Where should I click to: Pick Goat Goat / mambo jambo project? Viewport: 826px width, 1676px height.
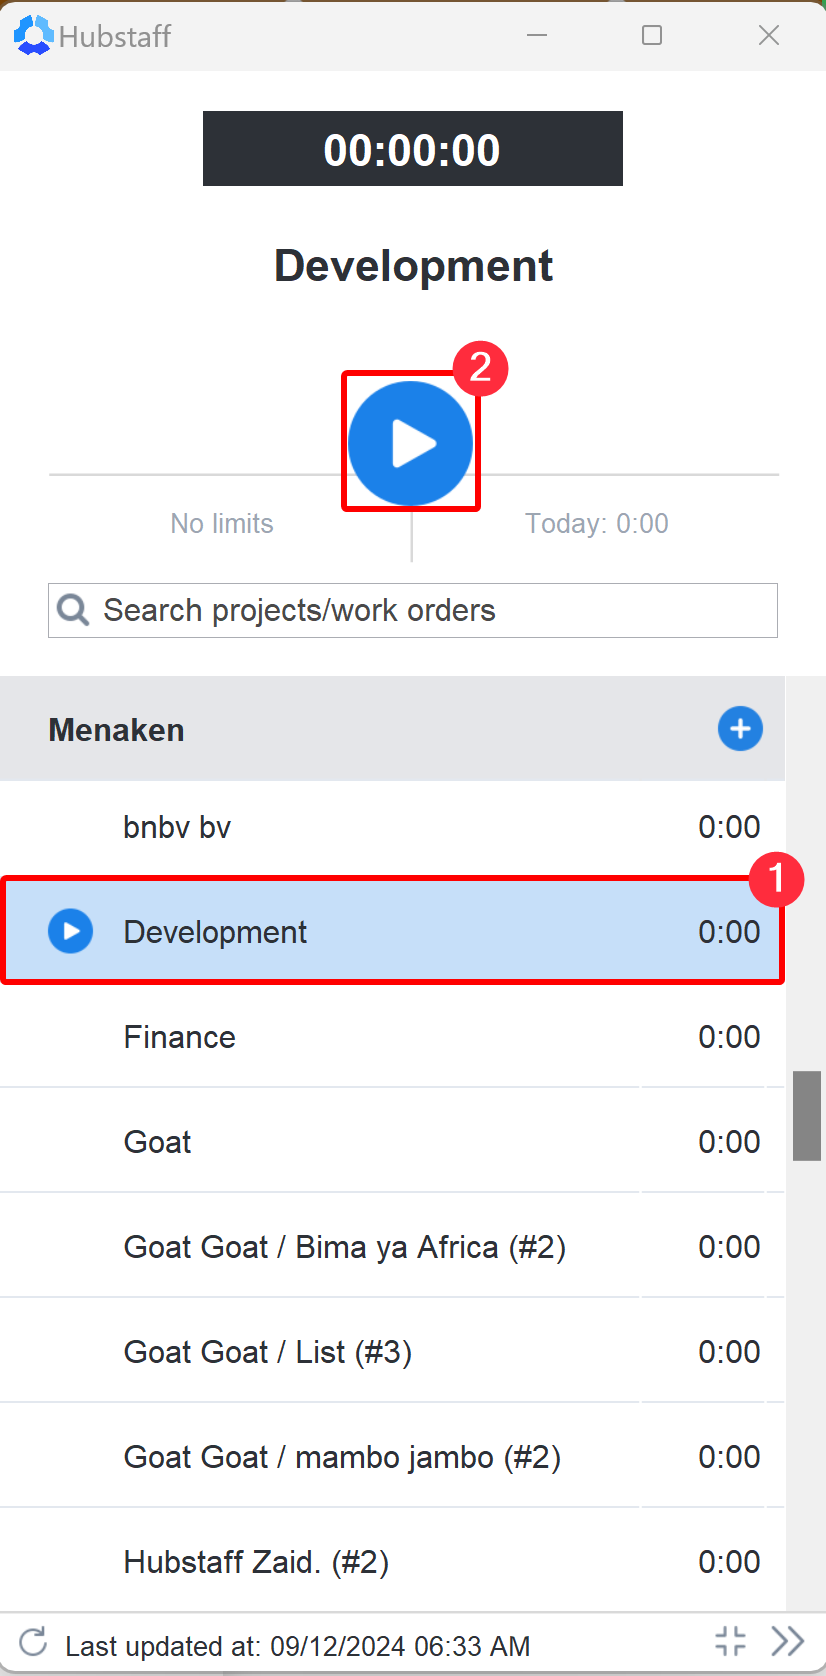[x=342, y=1457]
